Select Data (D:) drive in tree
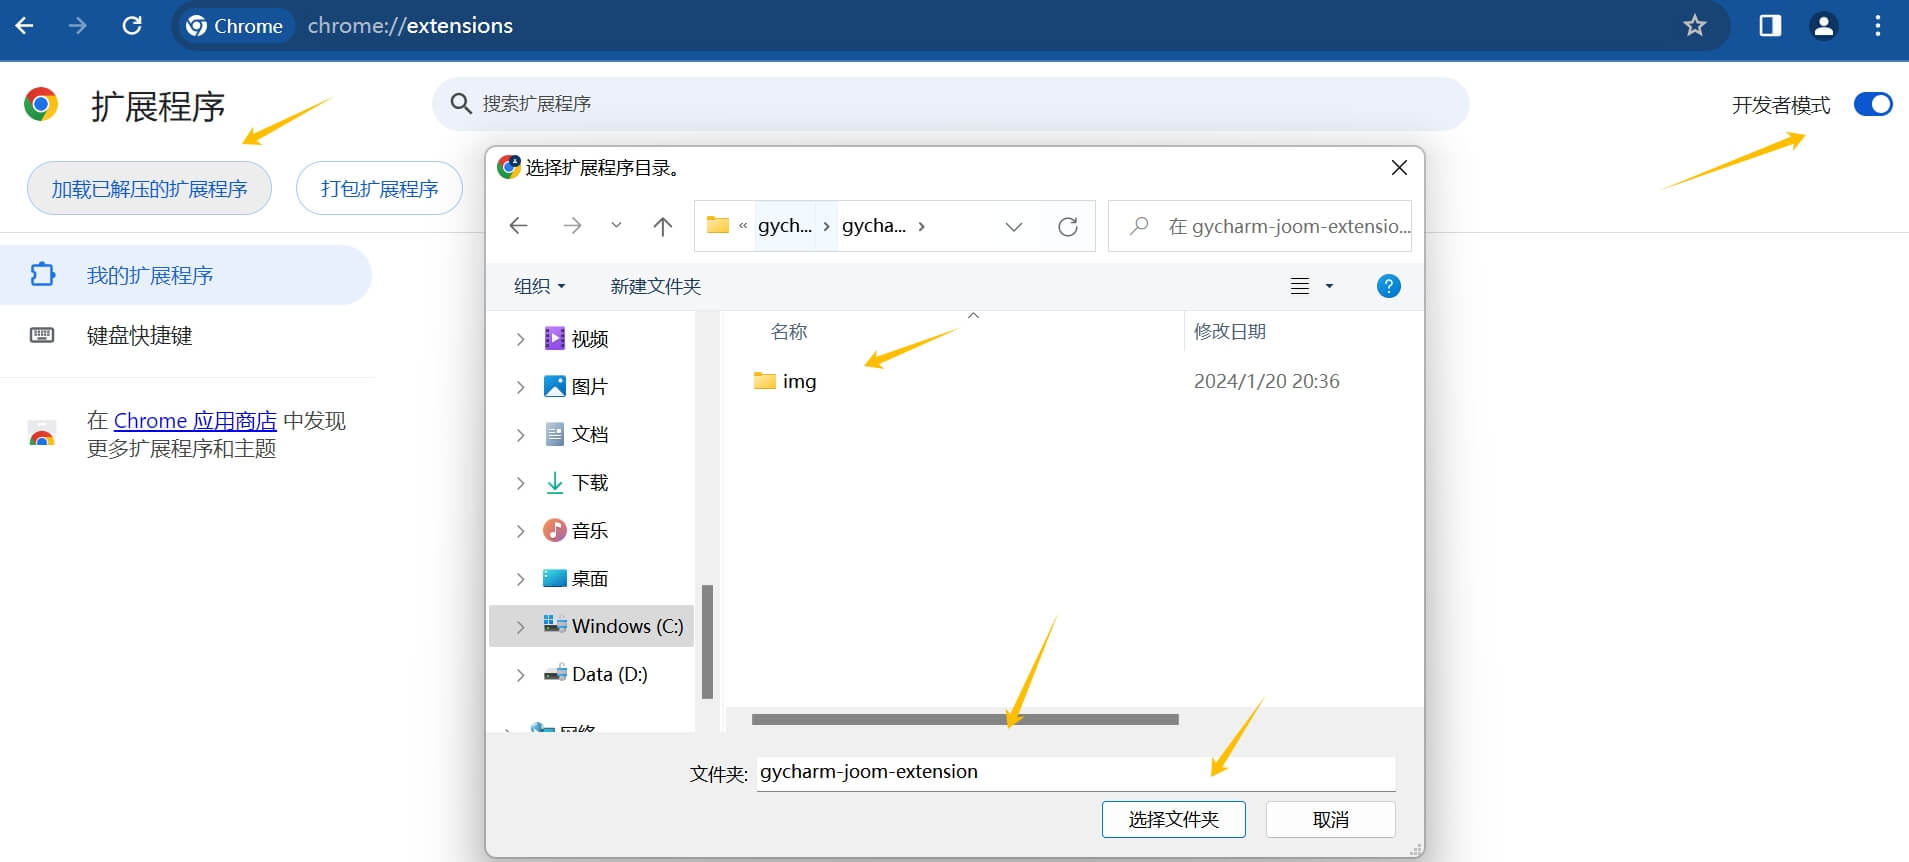 point(595,674)
